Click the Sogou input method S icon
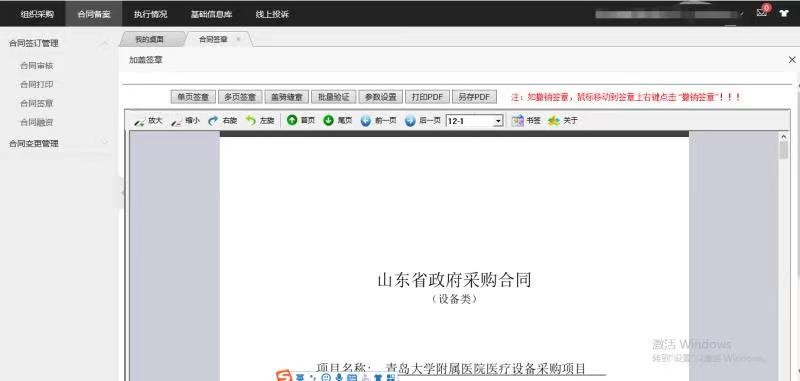The image size is (800, 381). tap(283, 376)
